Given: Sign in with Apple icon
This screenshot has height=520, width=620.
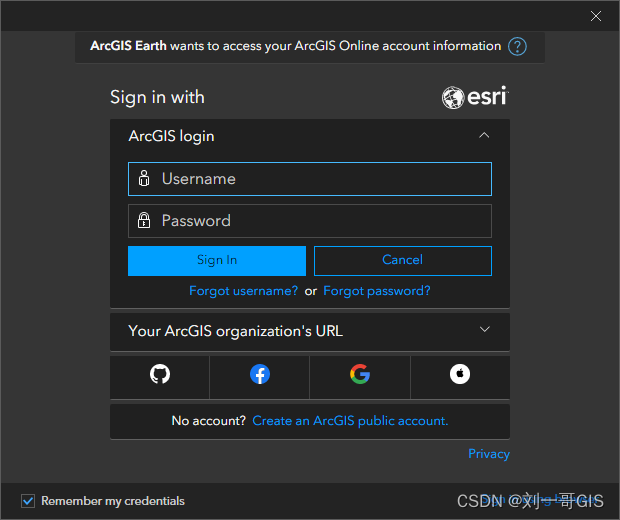Looking at the screenshot, I should point(460,374).
